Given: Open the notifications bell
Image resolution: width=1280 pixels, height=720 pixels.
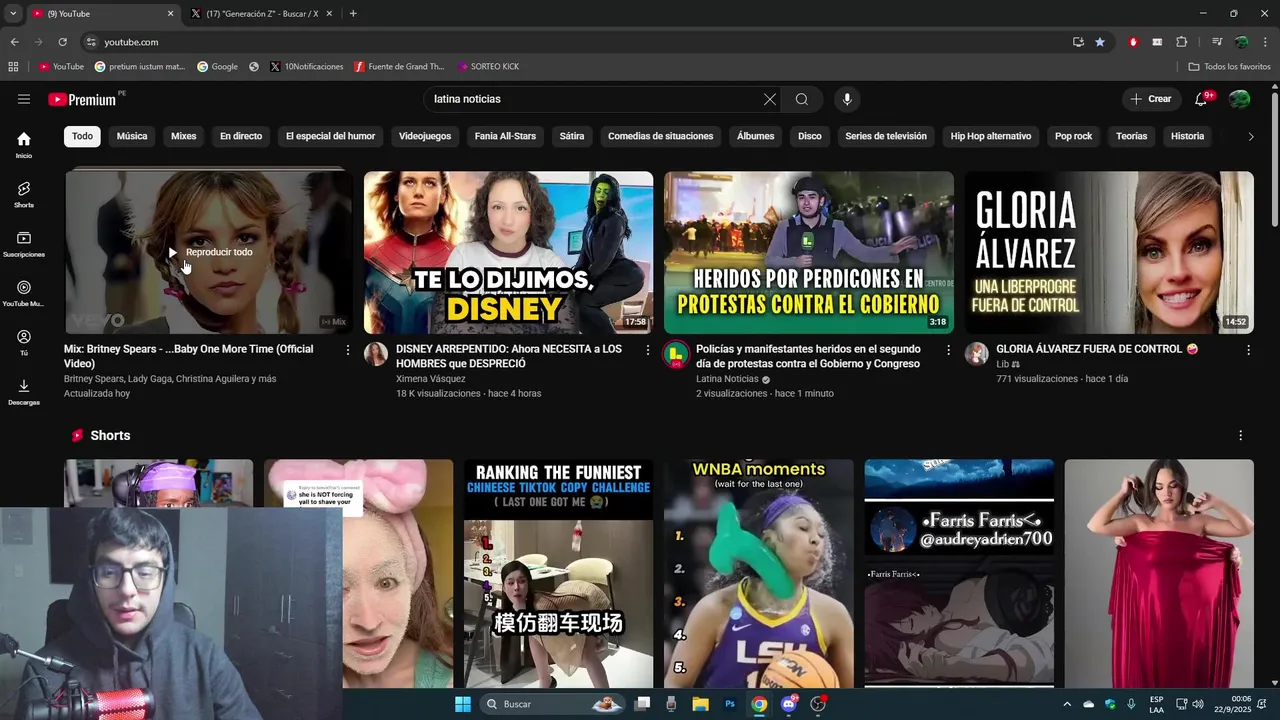Looking at the screenshot, I should 1202,99.
